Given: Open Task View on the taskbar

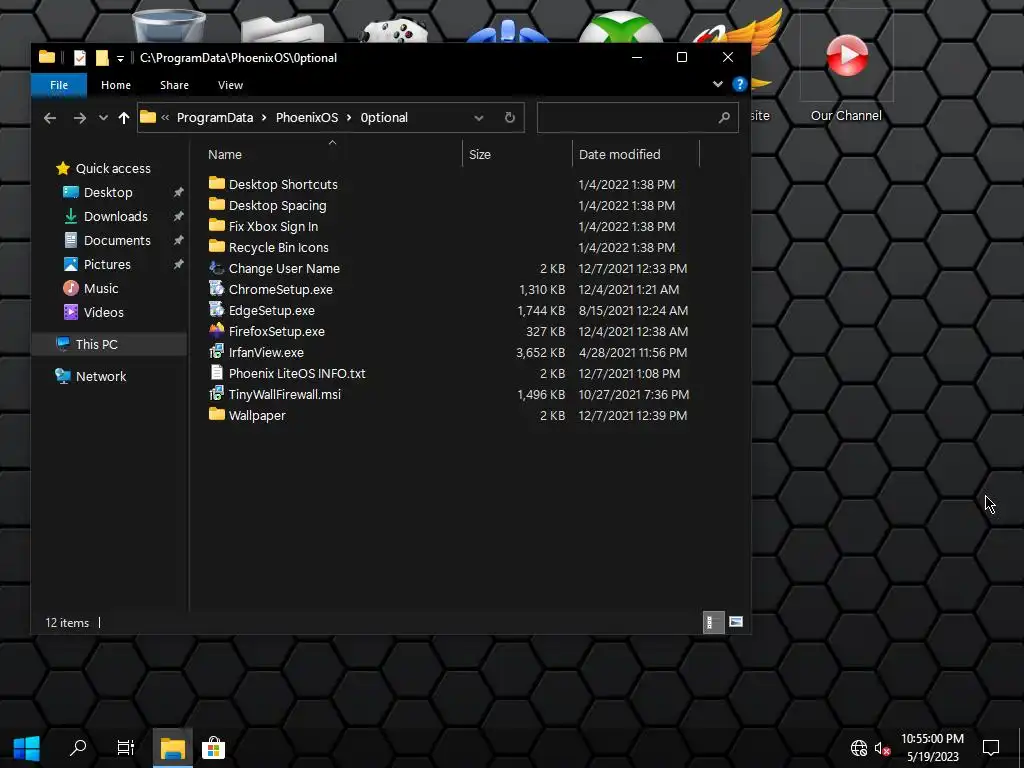Looking at the screenshot, I should click(x=125, y=748).
